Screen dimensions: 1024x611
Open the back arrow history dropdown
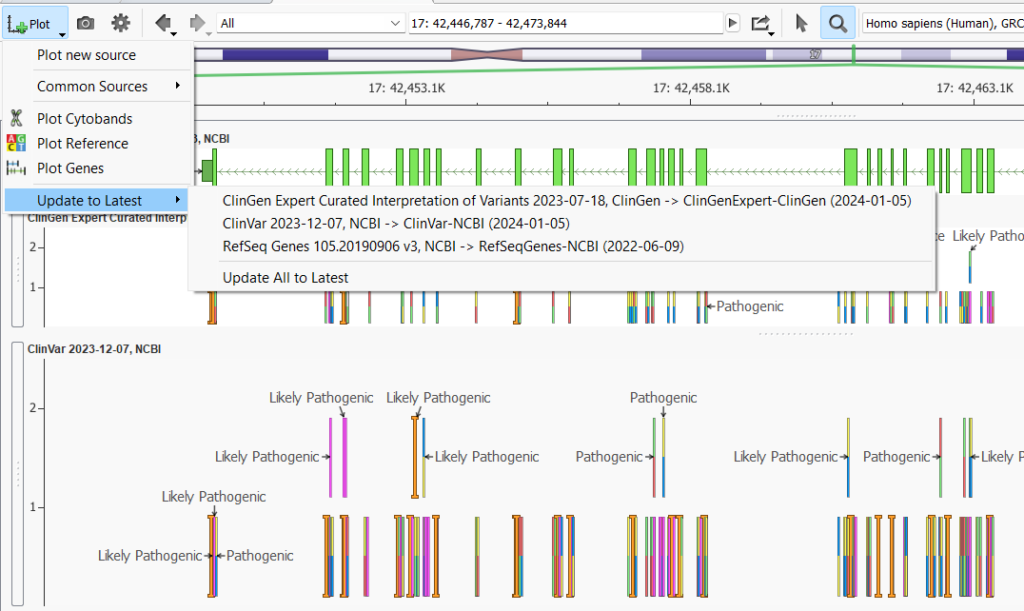click(x=174, y=33)
